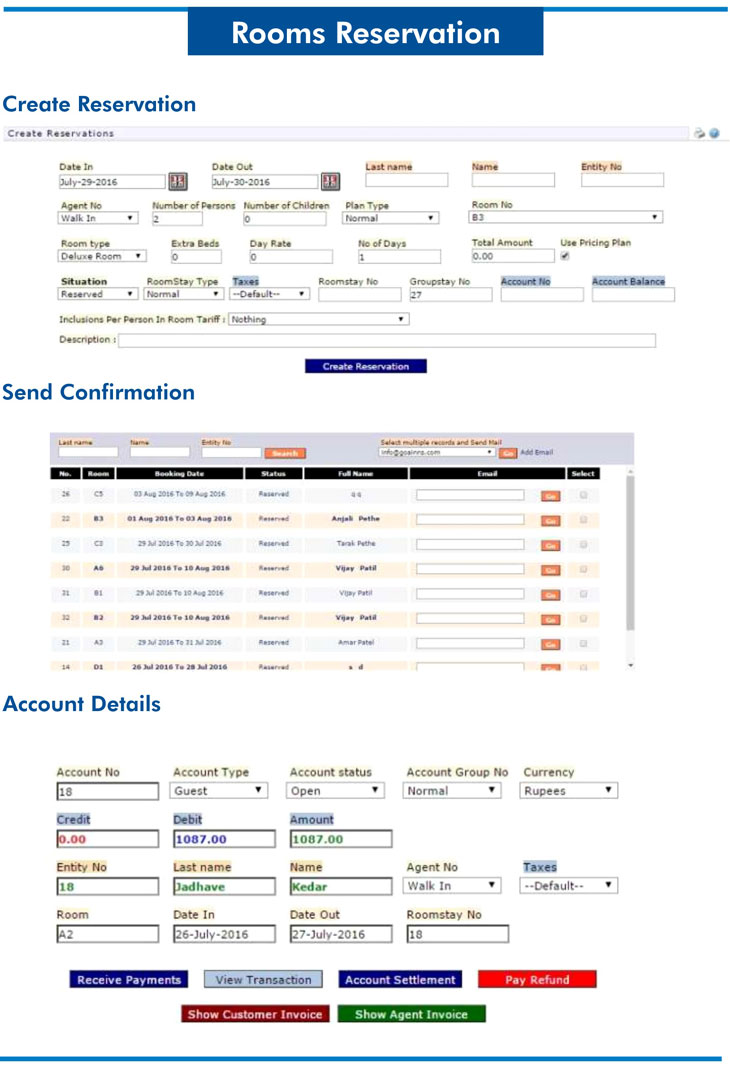This screenshot has height=1069, width=730.
Task: Click the Last name field showing Jadhave
Action: click(x=224, y=886)
